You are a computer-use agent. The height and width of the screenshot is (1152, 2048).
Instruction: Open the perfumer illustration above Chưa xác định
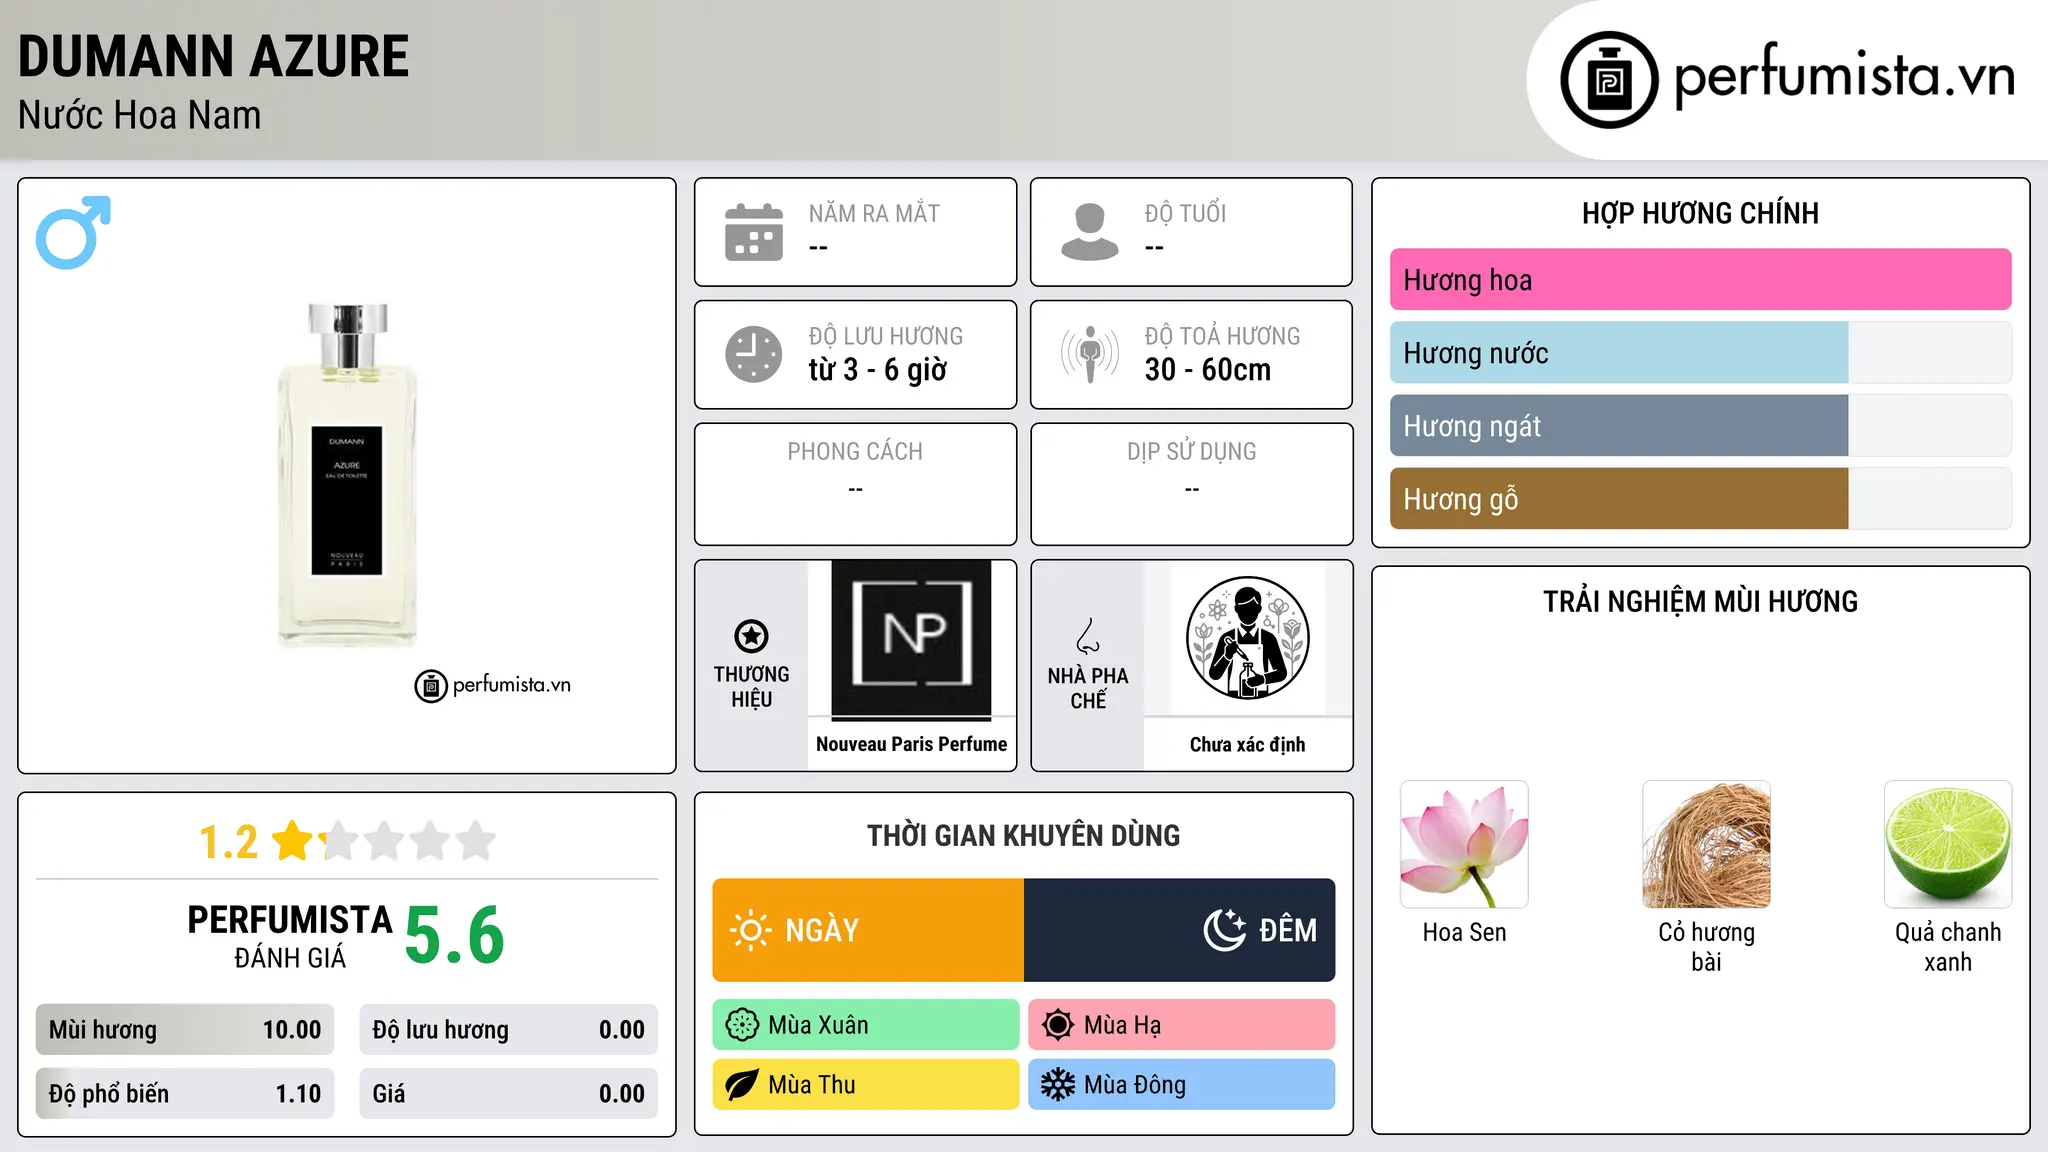click(1247, 639)
